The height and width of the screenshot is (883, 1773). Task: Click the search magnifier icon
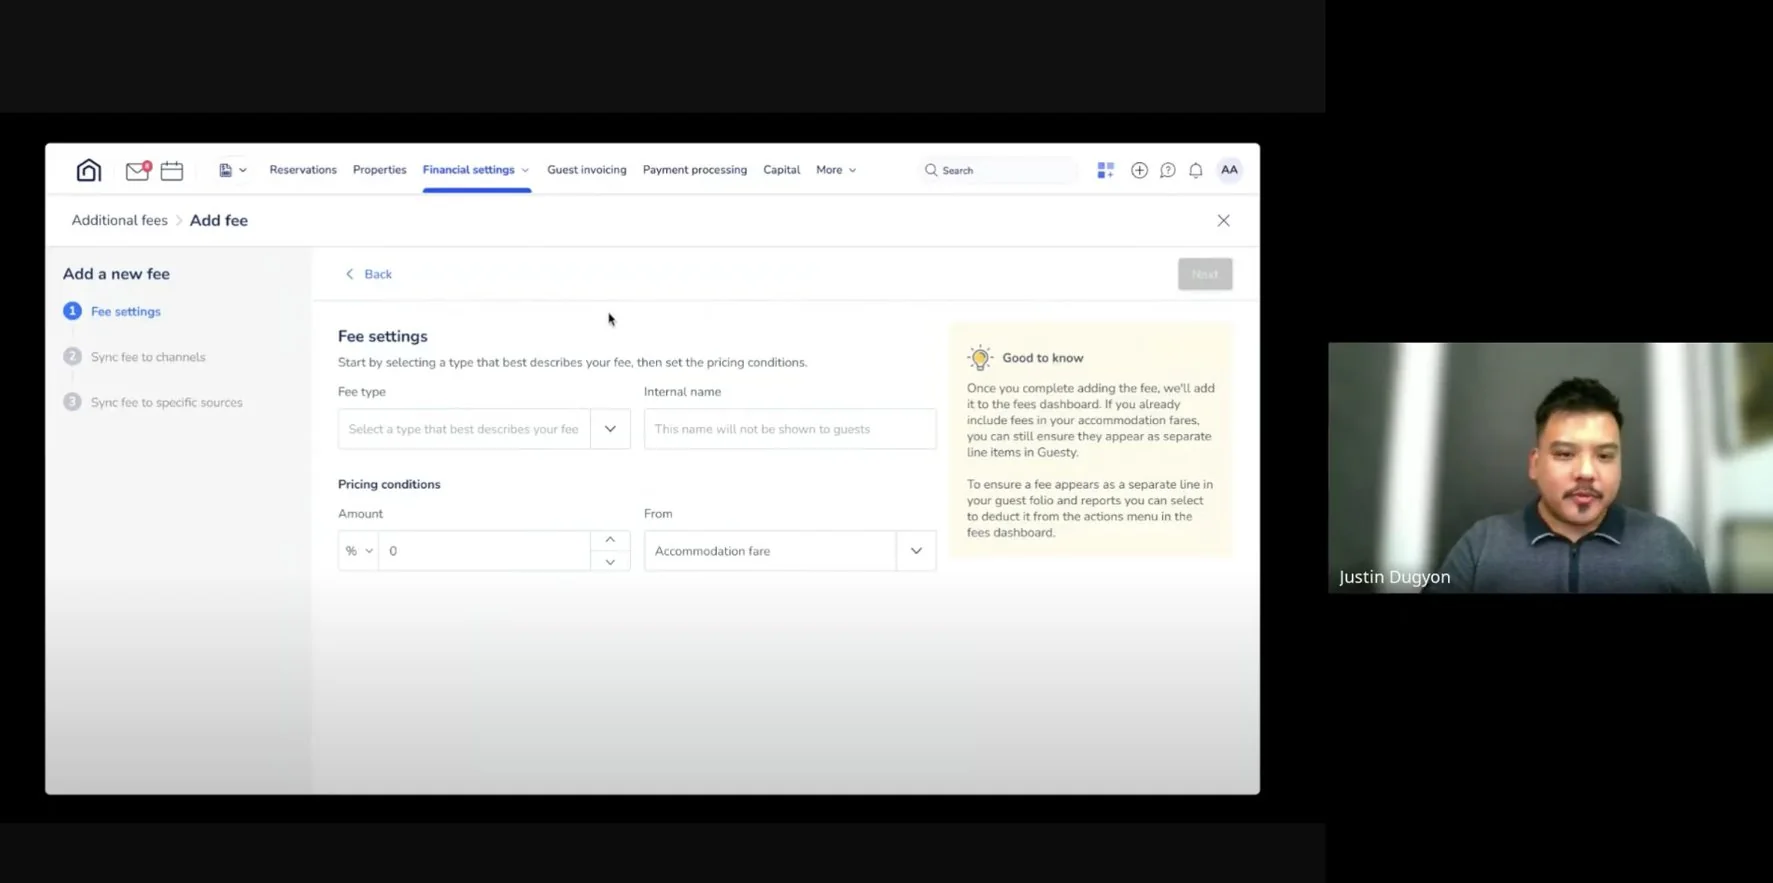click(x=931, y=170)
